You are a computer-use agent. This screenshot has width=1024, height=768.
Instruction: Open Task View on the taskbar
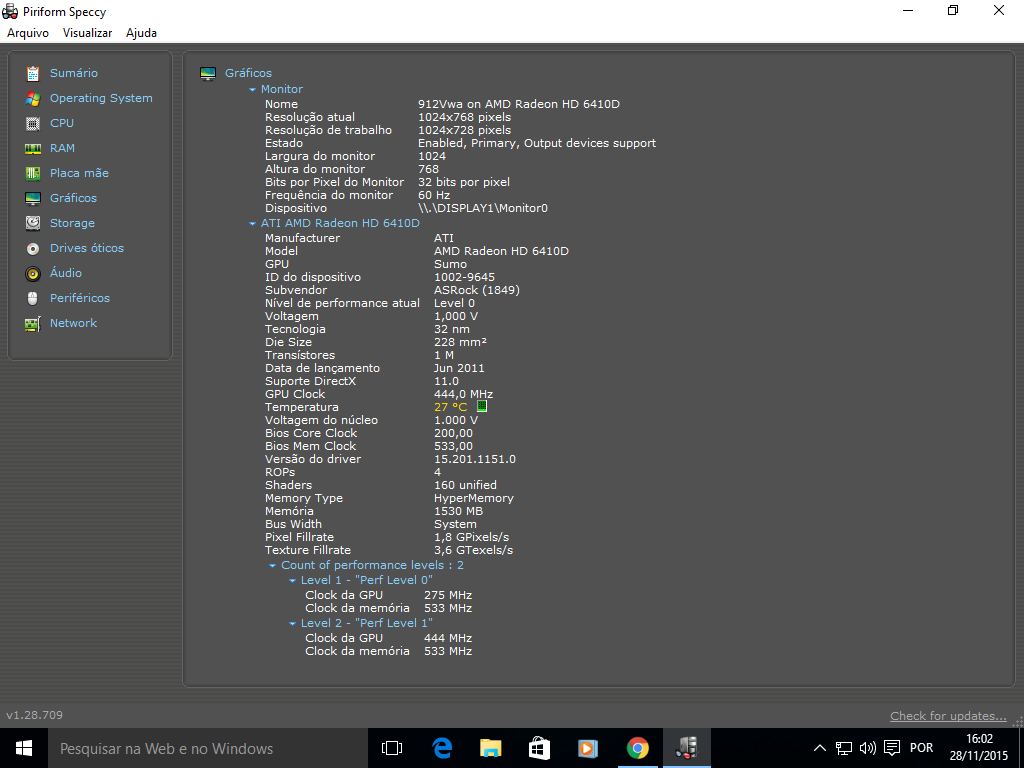pyautogui.click(x=392, y=748)
